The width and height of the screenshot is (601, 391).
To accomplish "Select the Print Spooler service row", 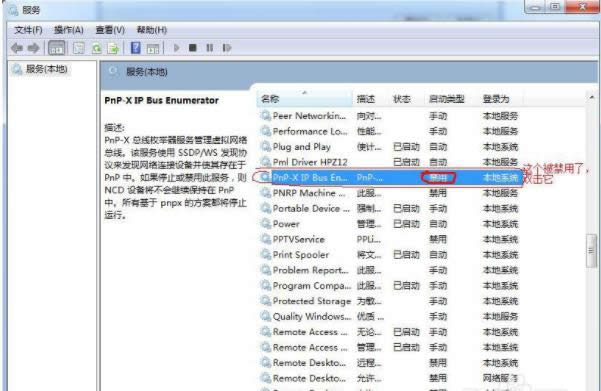I will click(x=389, y=255).
